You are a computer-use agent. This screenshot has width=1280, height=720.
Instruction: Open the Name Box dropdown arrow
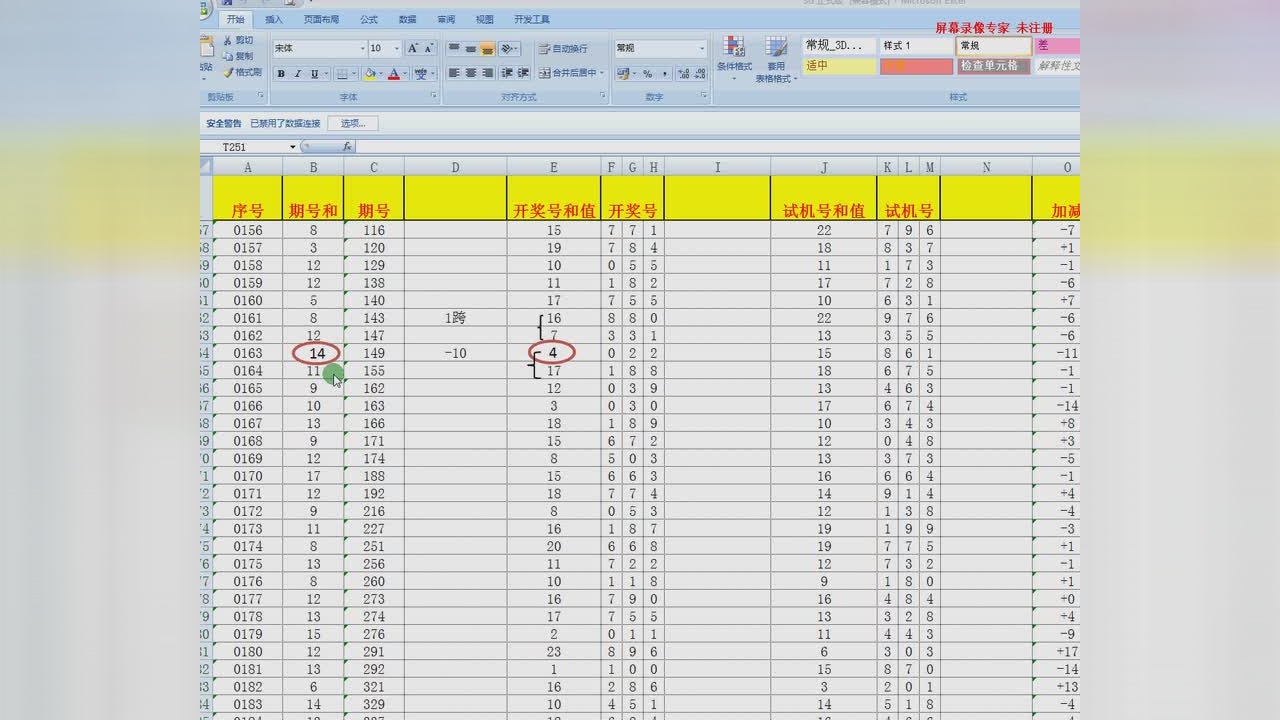pos(293,147)
